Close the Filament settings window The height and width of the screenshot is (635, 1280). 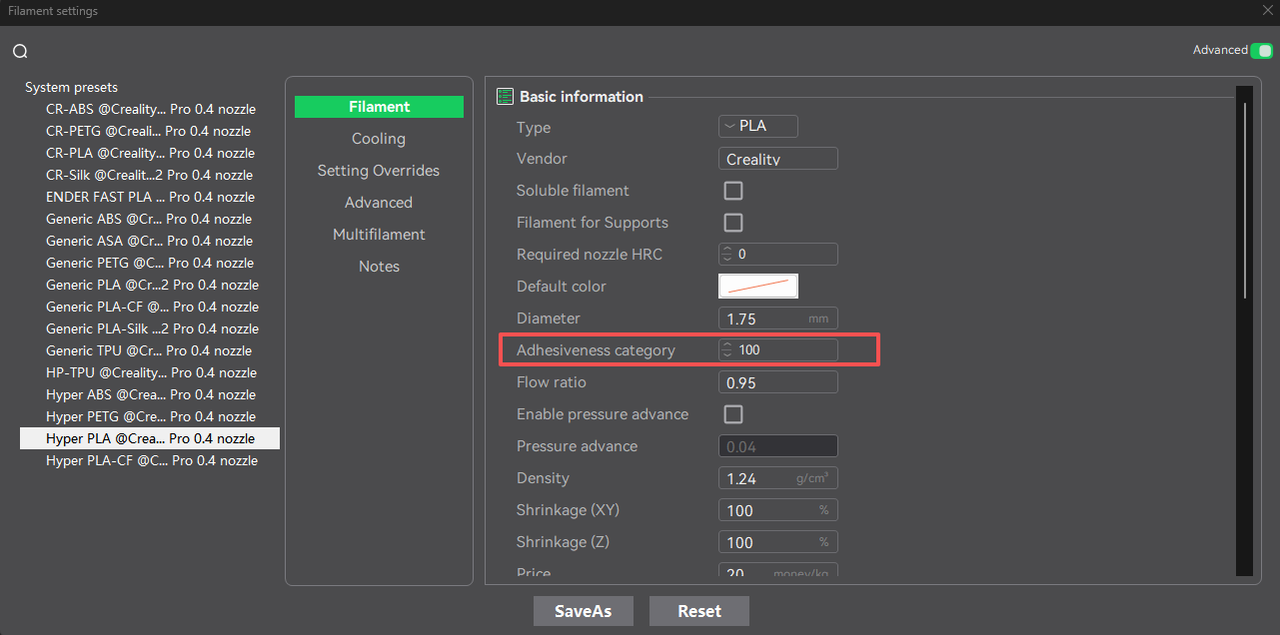coord(1267,10)
